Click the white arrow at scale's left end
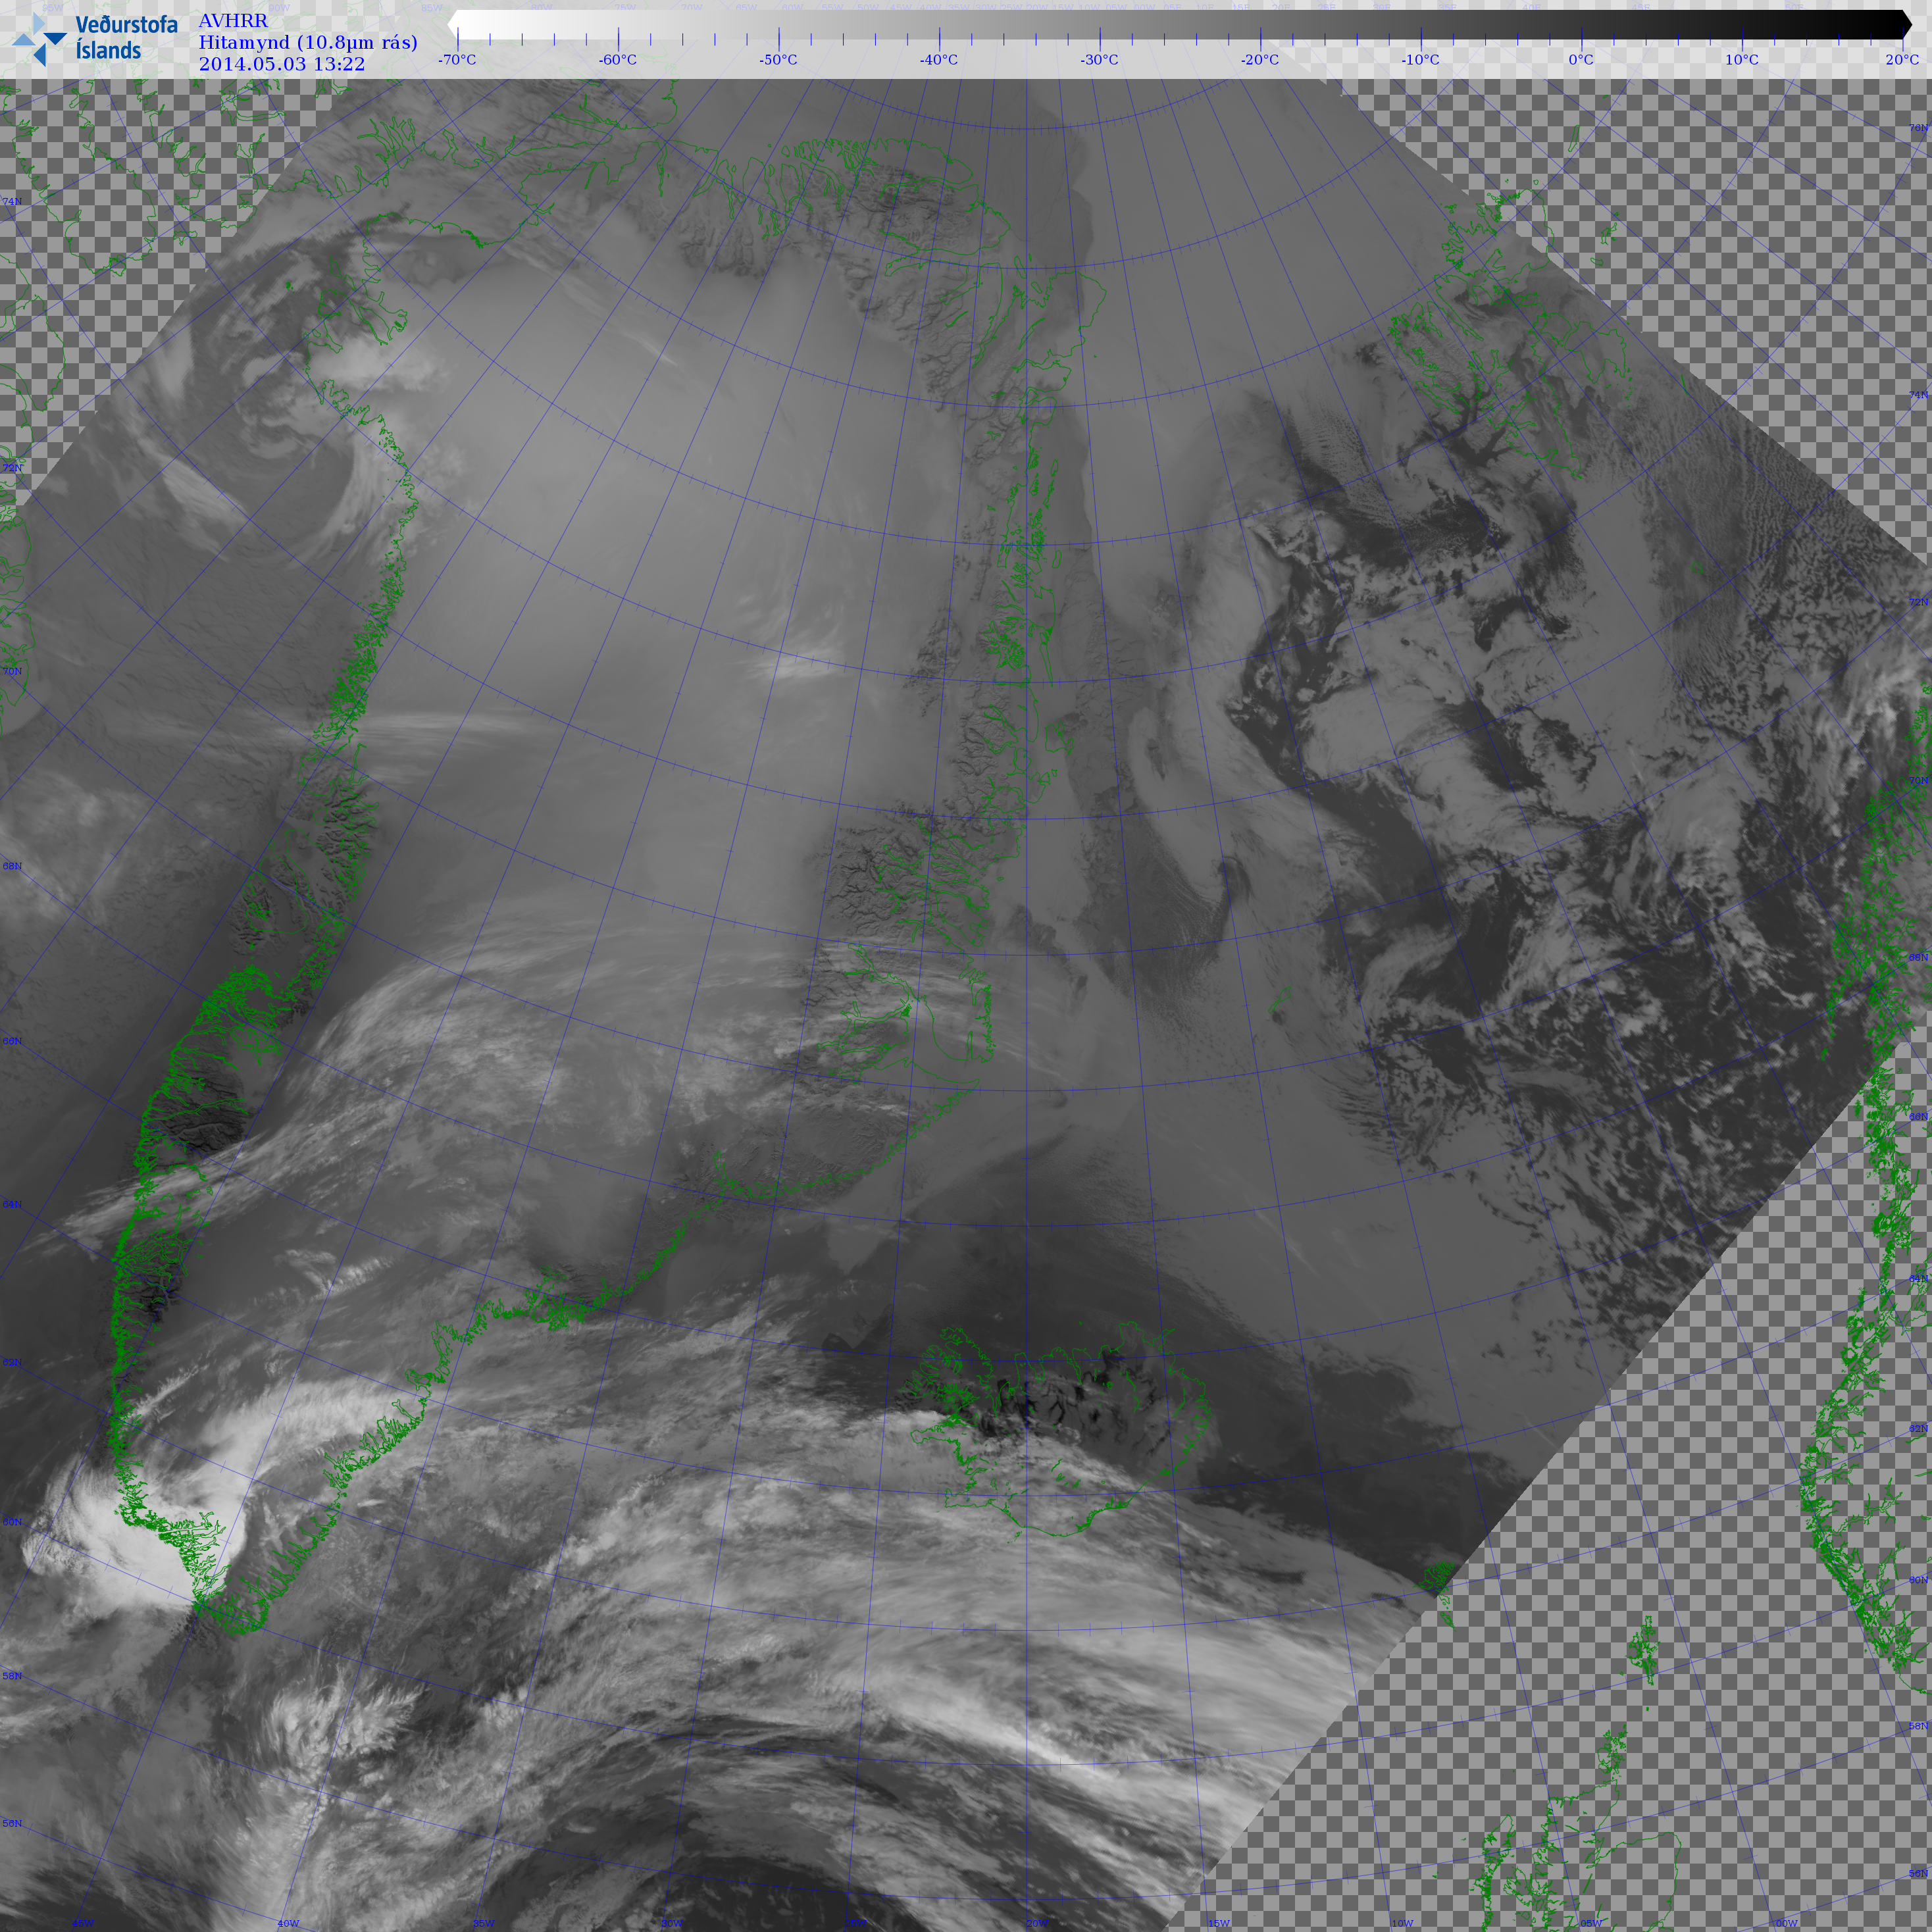Viewport: 1932px width, 1932px height. coord(453,24)
